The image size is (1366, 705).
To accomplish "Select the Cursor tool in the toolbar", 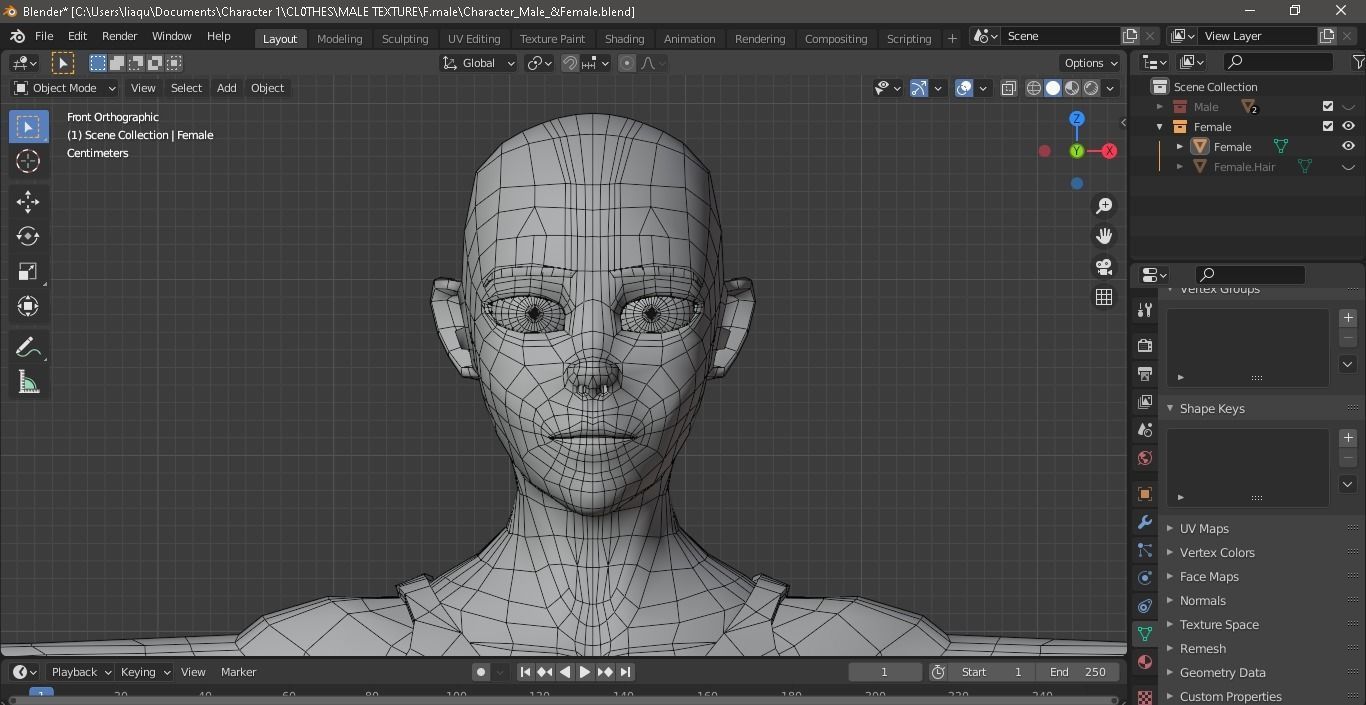I will [28, 161].
